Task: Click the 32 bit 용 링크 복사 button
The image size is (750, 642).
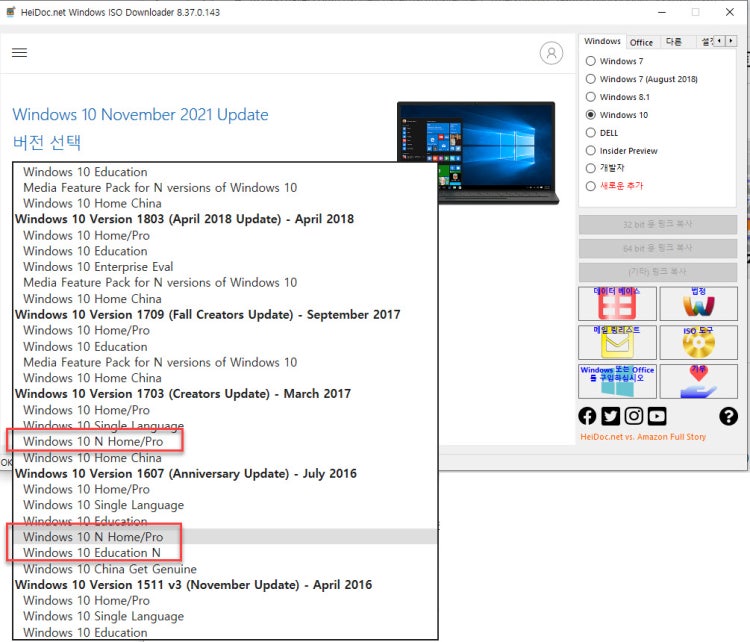Action: 658,224
